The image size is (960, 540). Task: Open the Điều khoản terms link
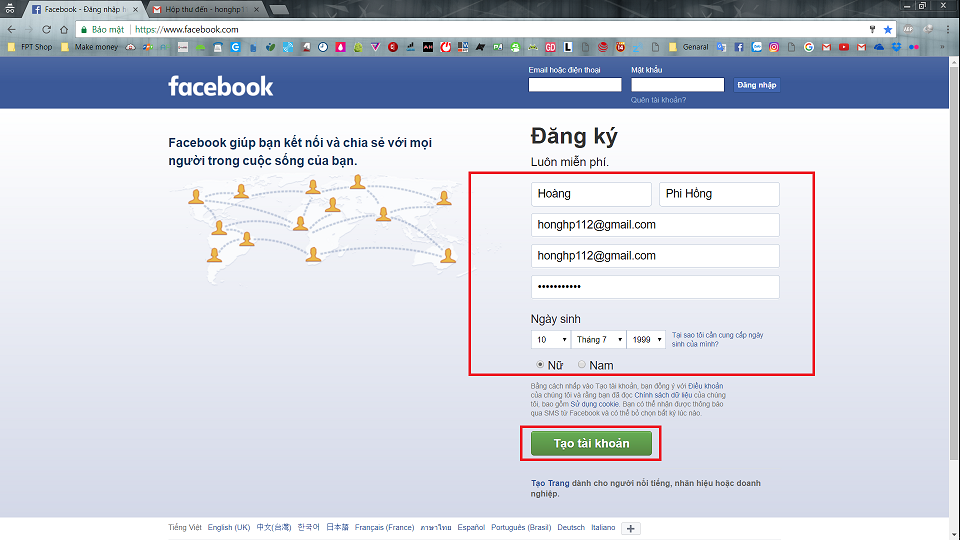[x=705, y=386]
